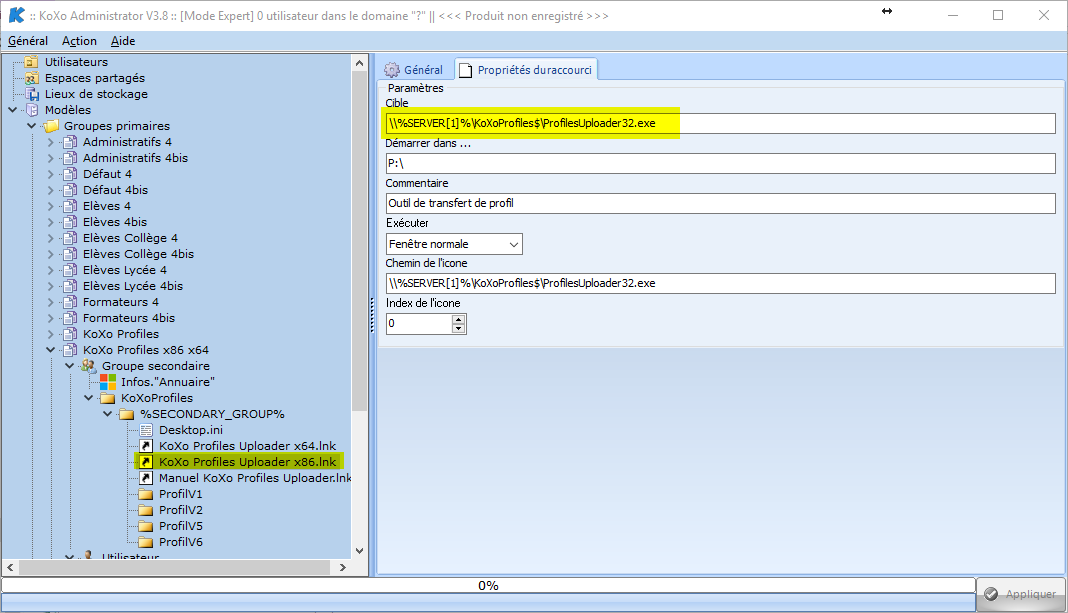Click the 0% progress bar
Screen dimensions: 1068x613
click(x=488, y=585)
